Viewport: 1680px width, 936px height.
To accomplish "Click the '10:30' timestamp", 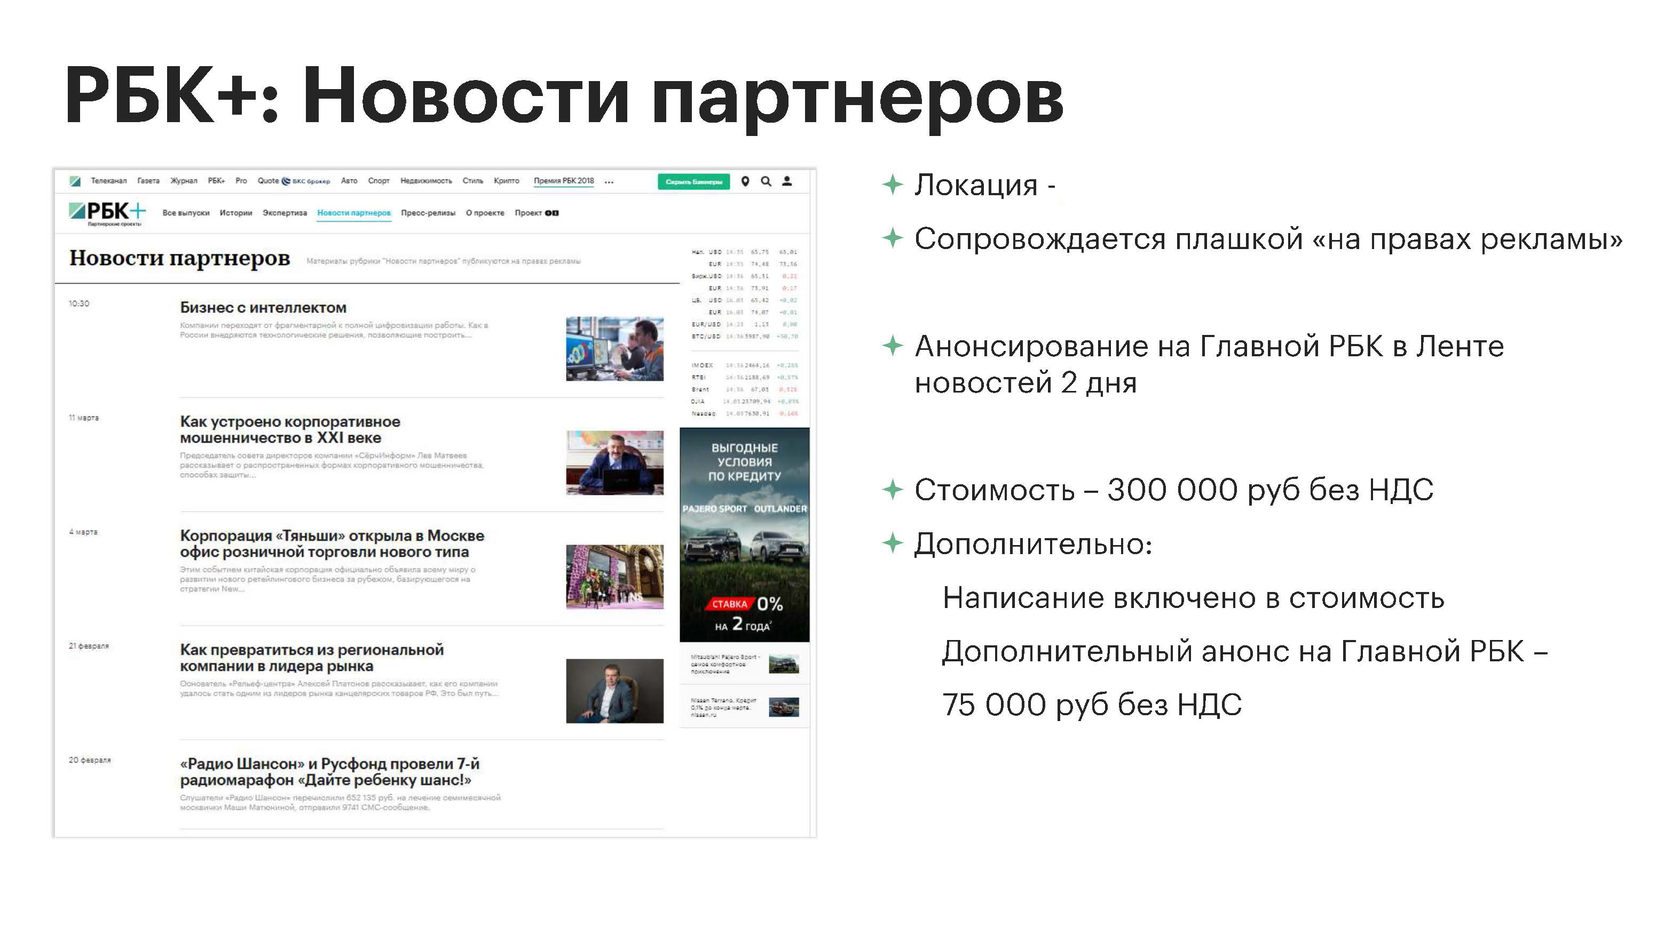I will click(79, 303).
